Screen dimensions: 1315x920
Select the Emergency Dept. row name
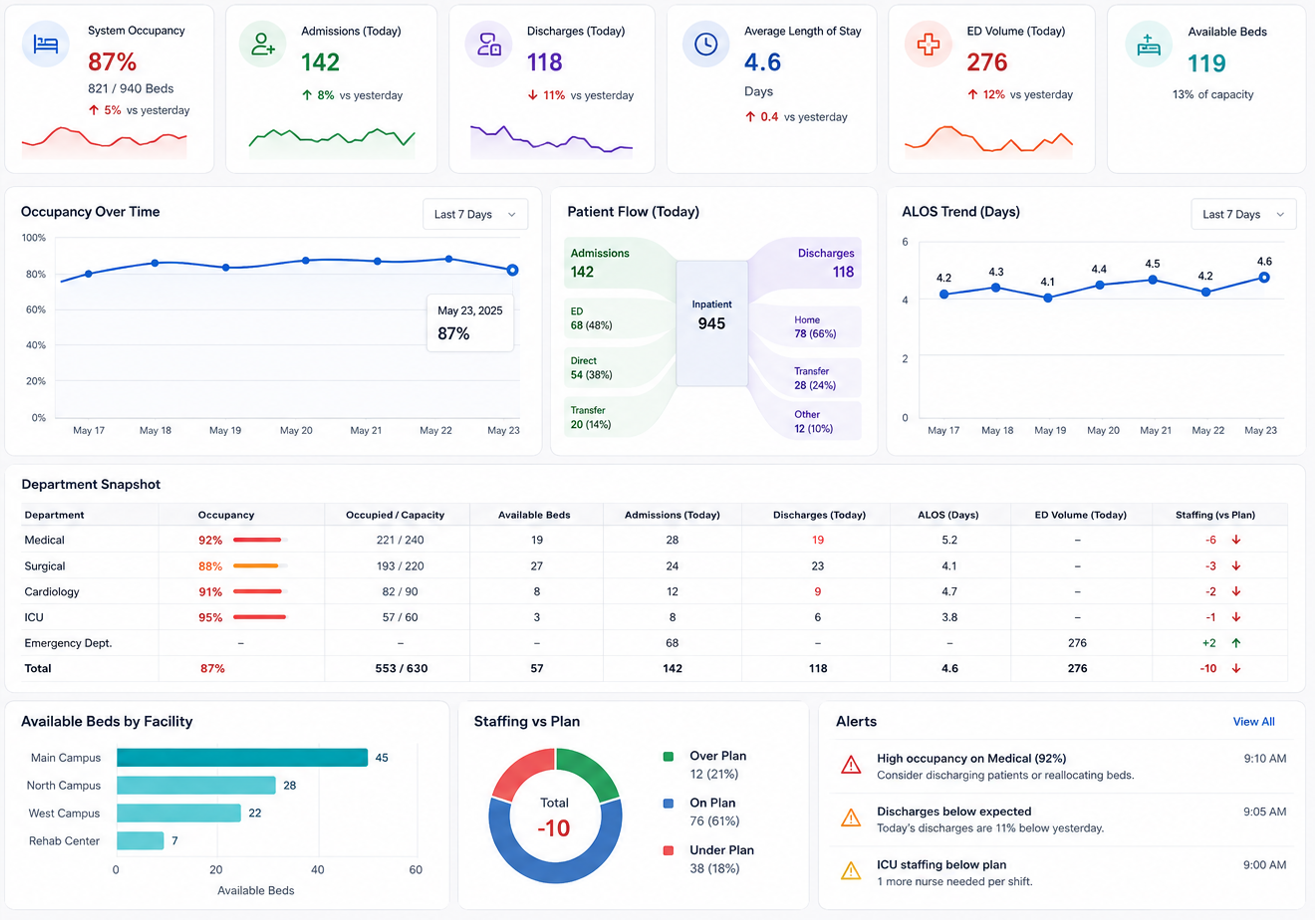pyautogui.click(x=68, y=643)
